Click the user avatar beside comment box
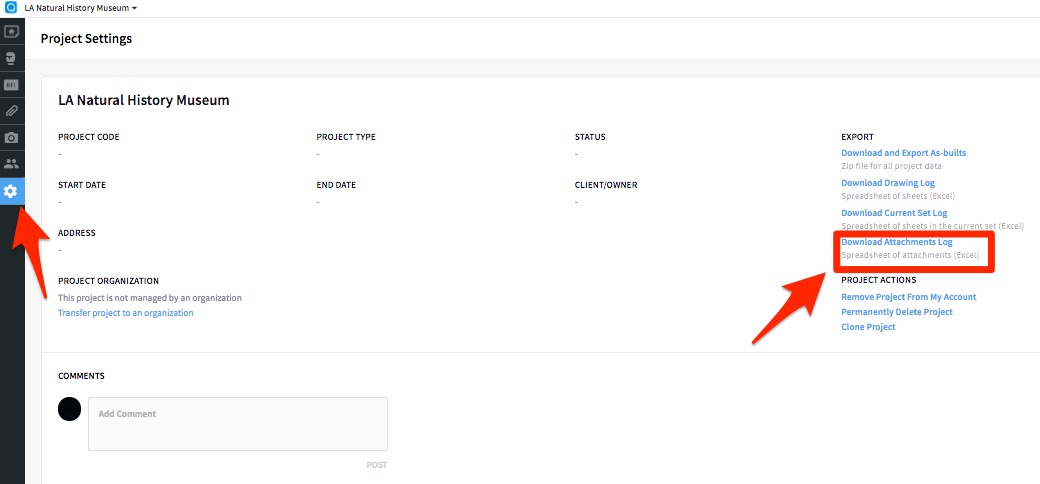The width and height of the screenshot is (1040, 484). coord(70,408)
